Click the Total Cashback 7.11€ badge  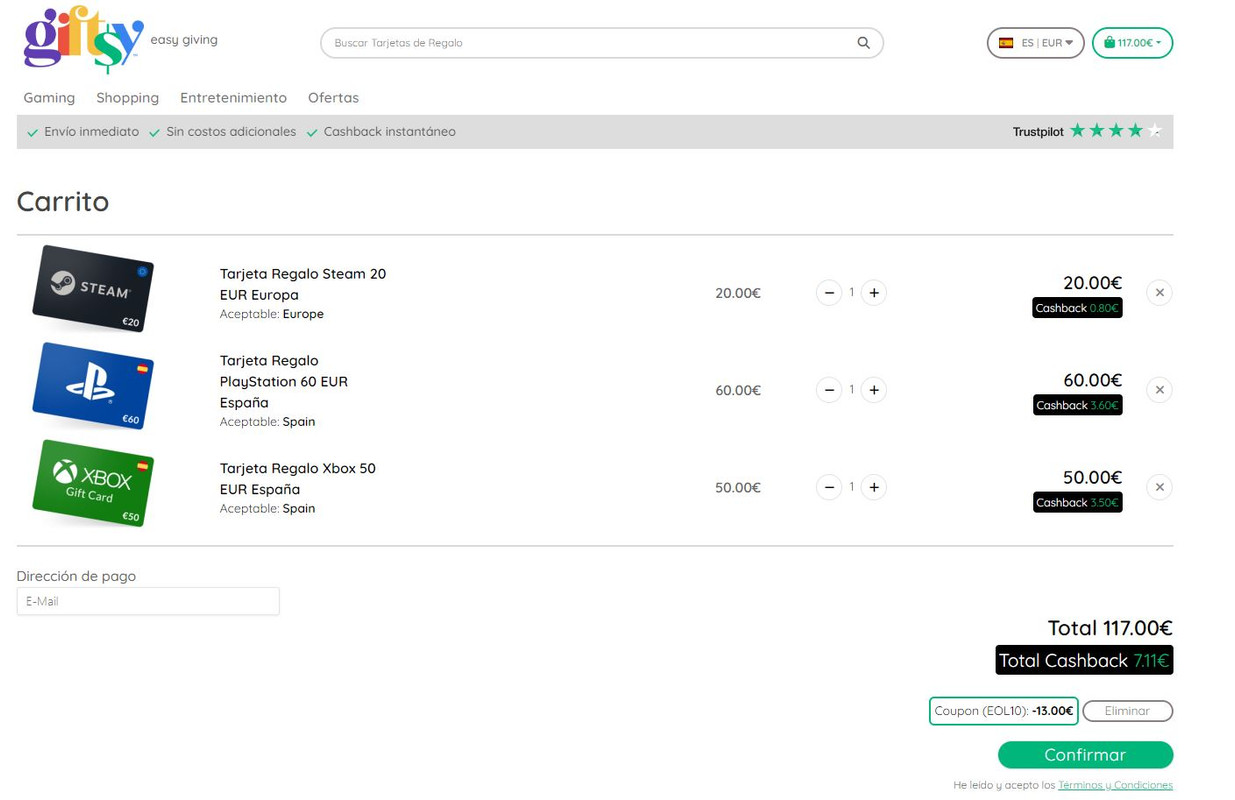pos(1084,660)
